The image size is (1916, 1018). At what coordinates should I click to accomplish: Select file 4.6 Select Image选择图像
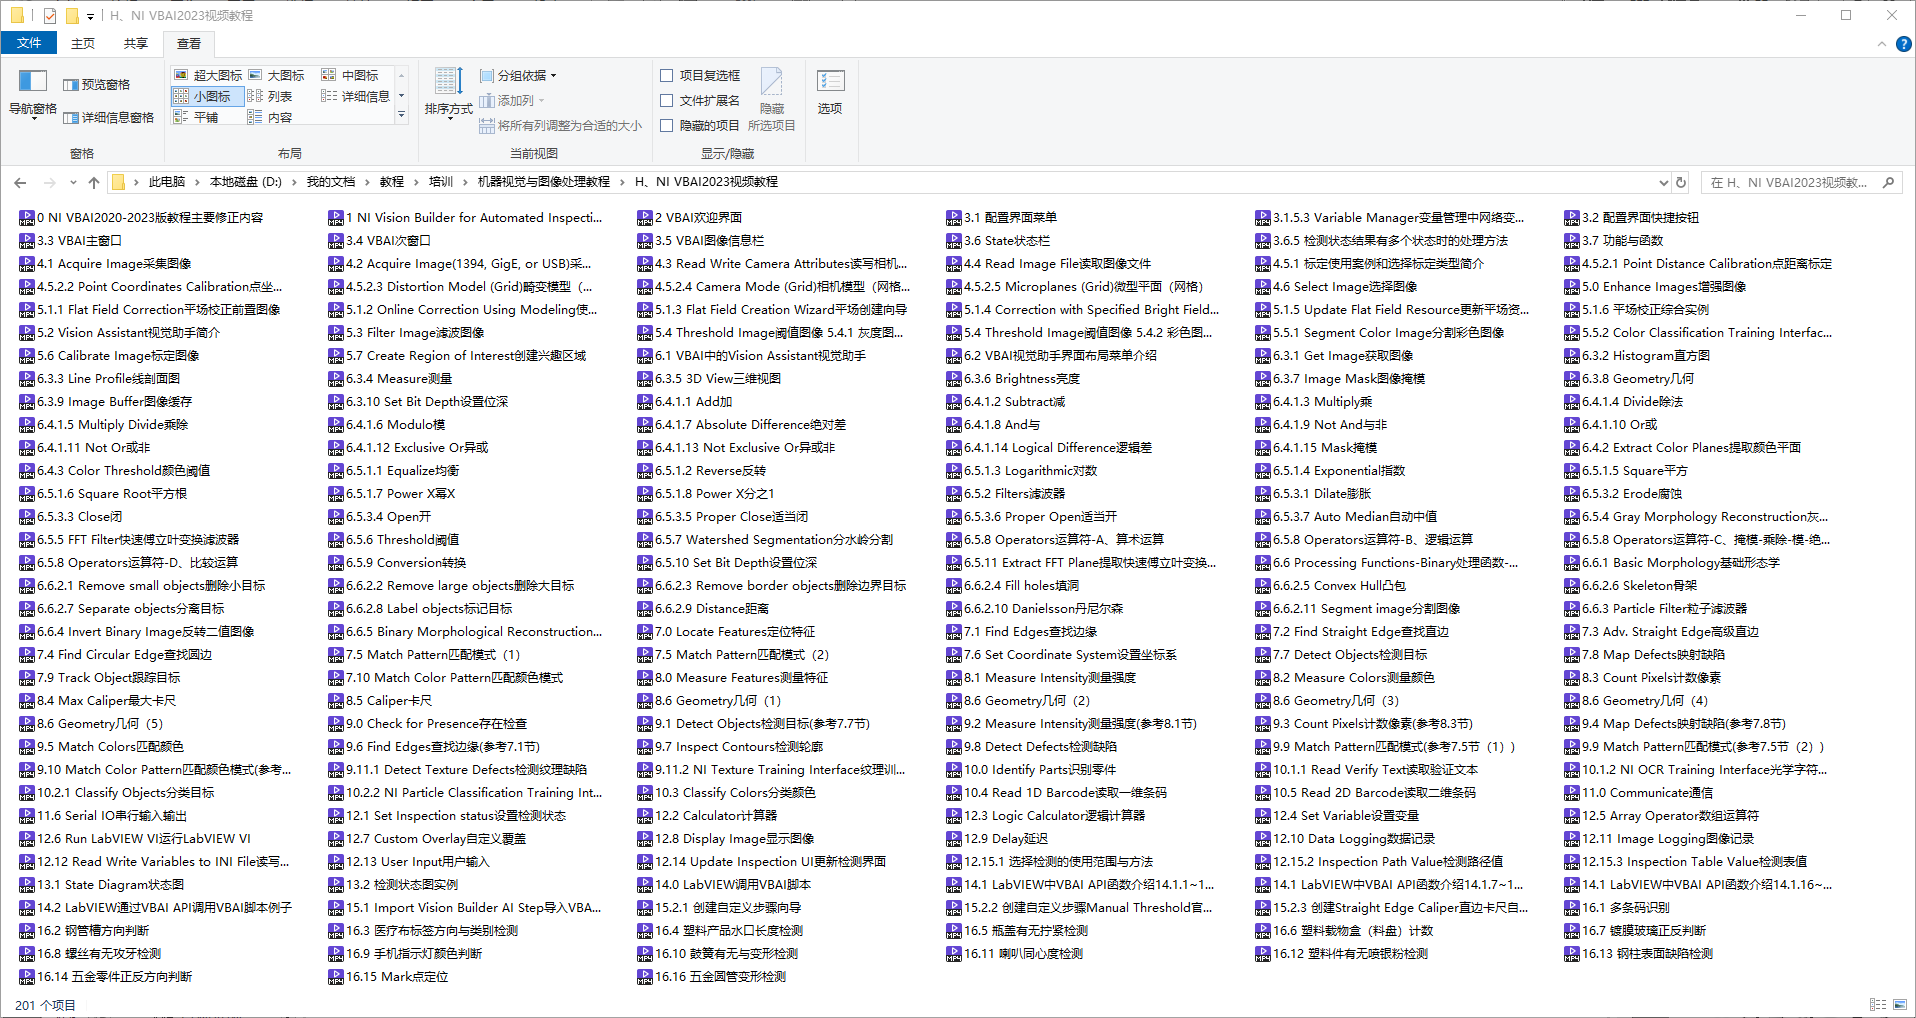click(x=1336, y=286)
